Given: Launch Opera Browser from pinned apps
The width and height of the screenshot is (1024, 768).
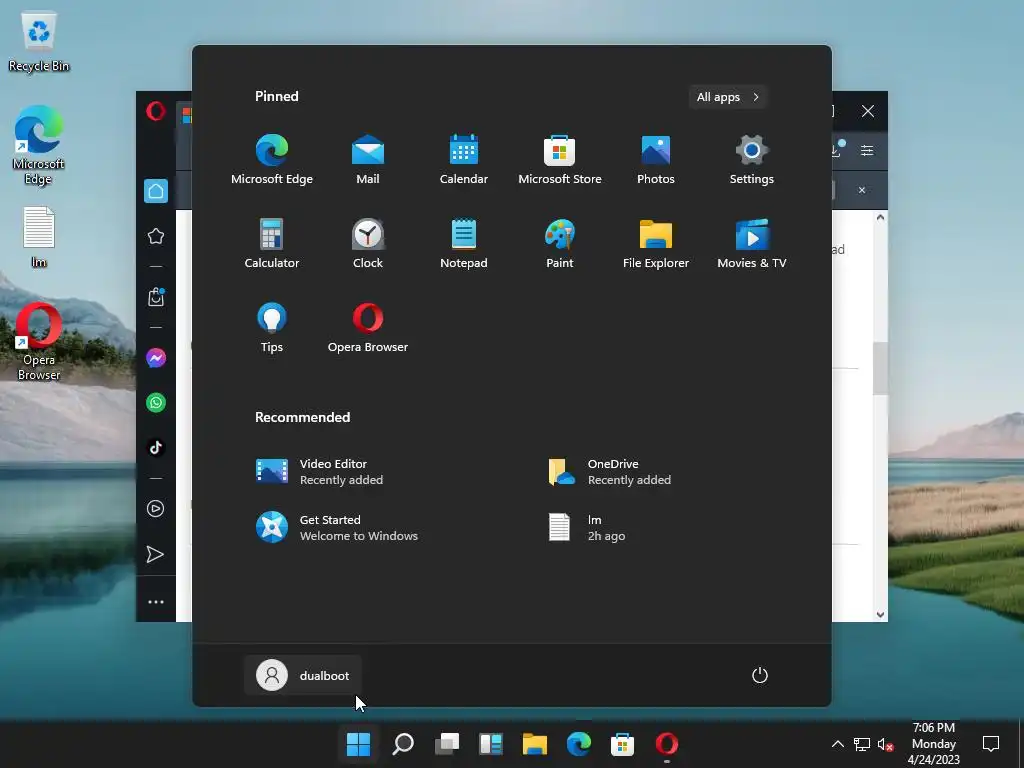Looking at the screenshot, I should [x=368, y=328].
